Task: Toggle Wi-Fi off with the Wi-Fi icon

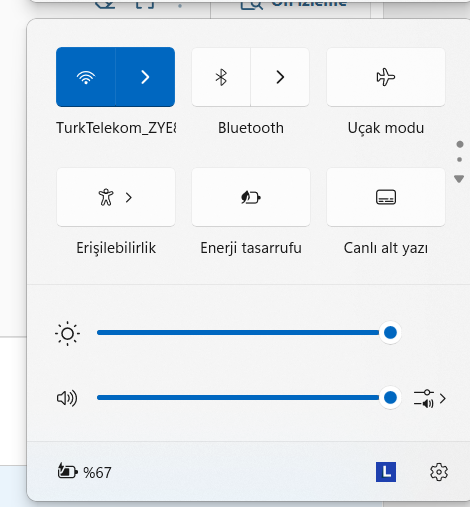Action: (86, 77)
